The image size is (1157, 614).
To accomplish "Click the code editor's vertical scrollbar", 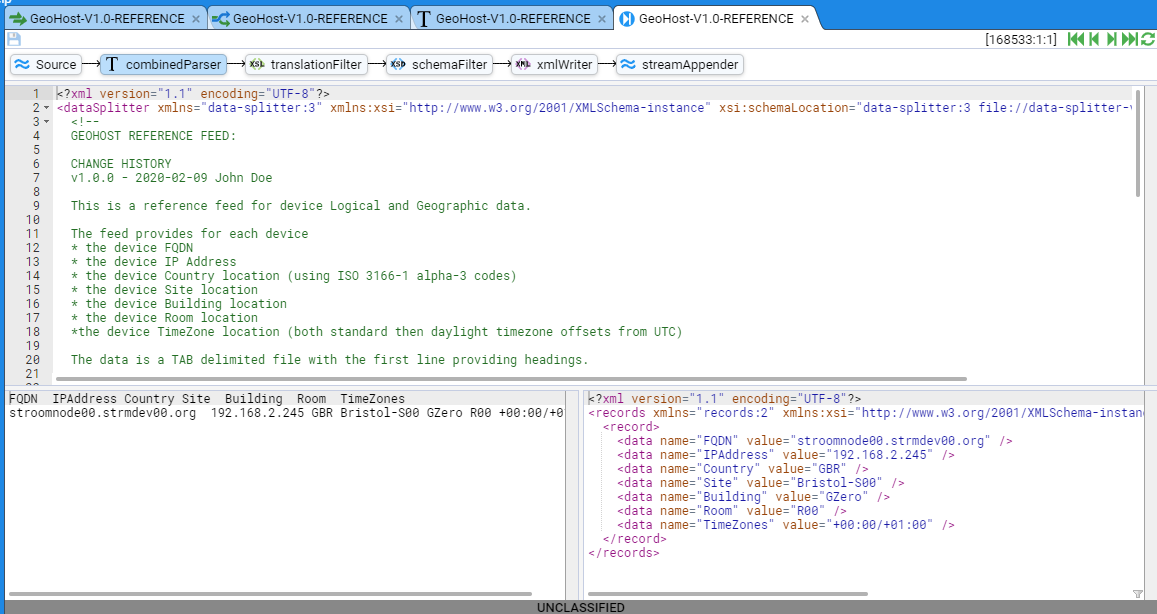I will tap(1138, 145).
